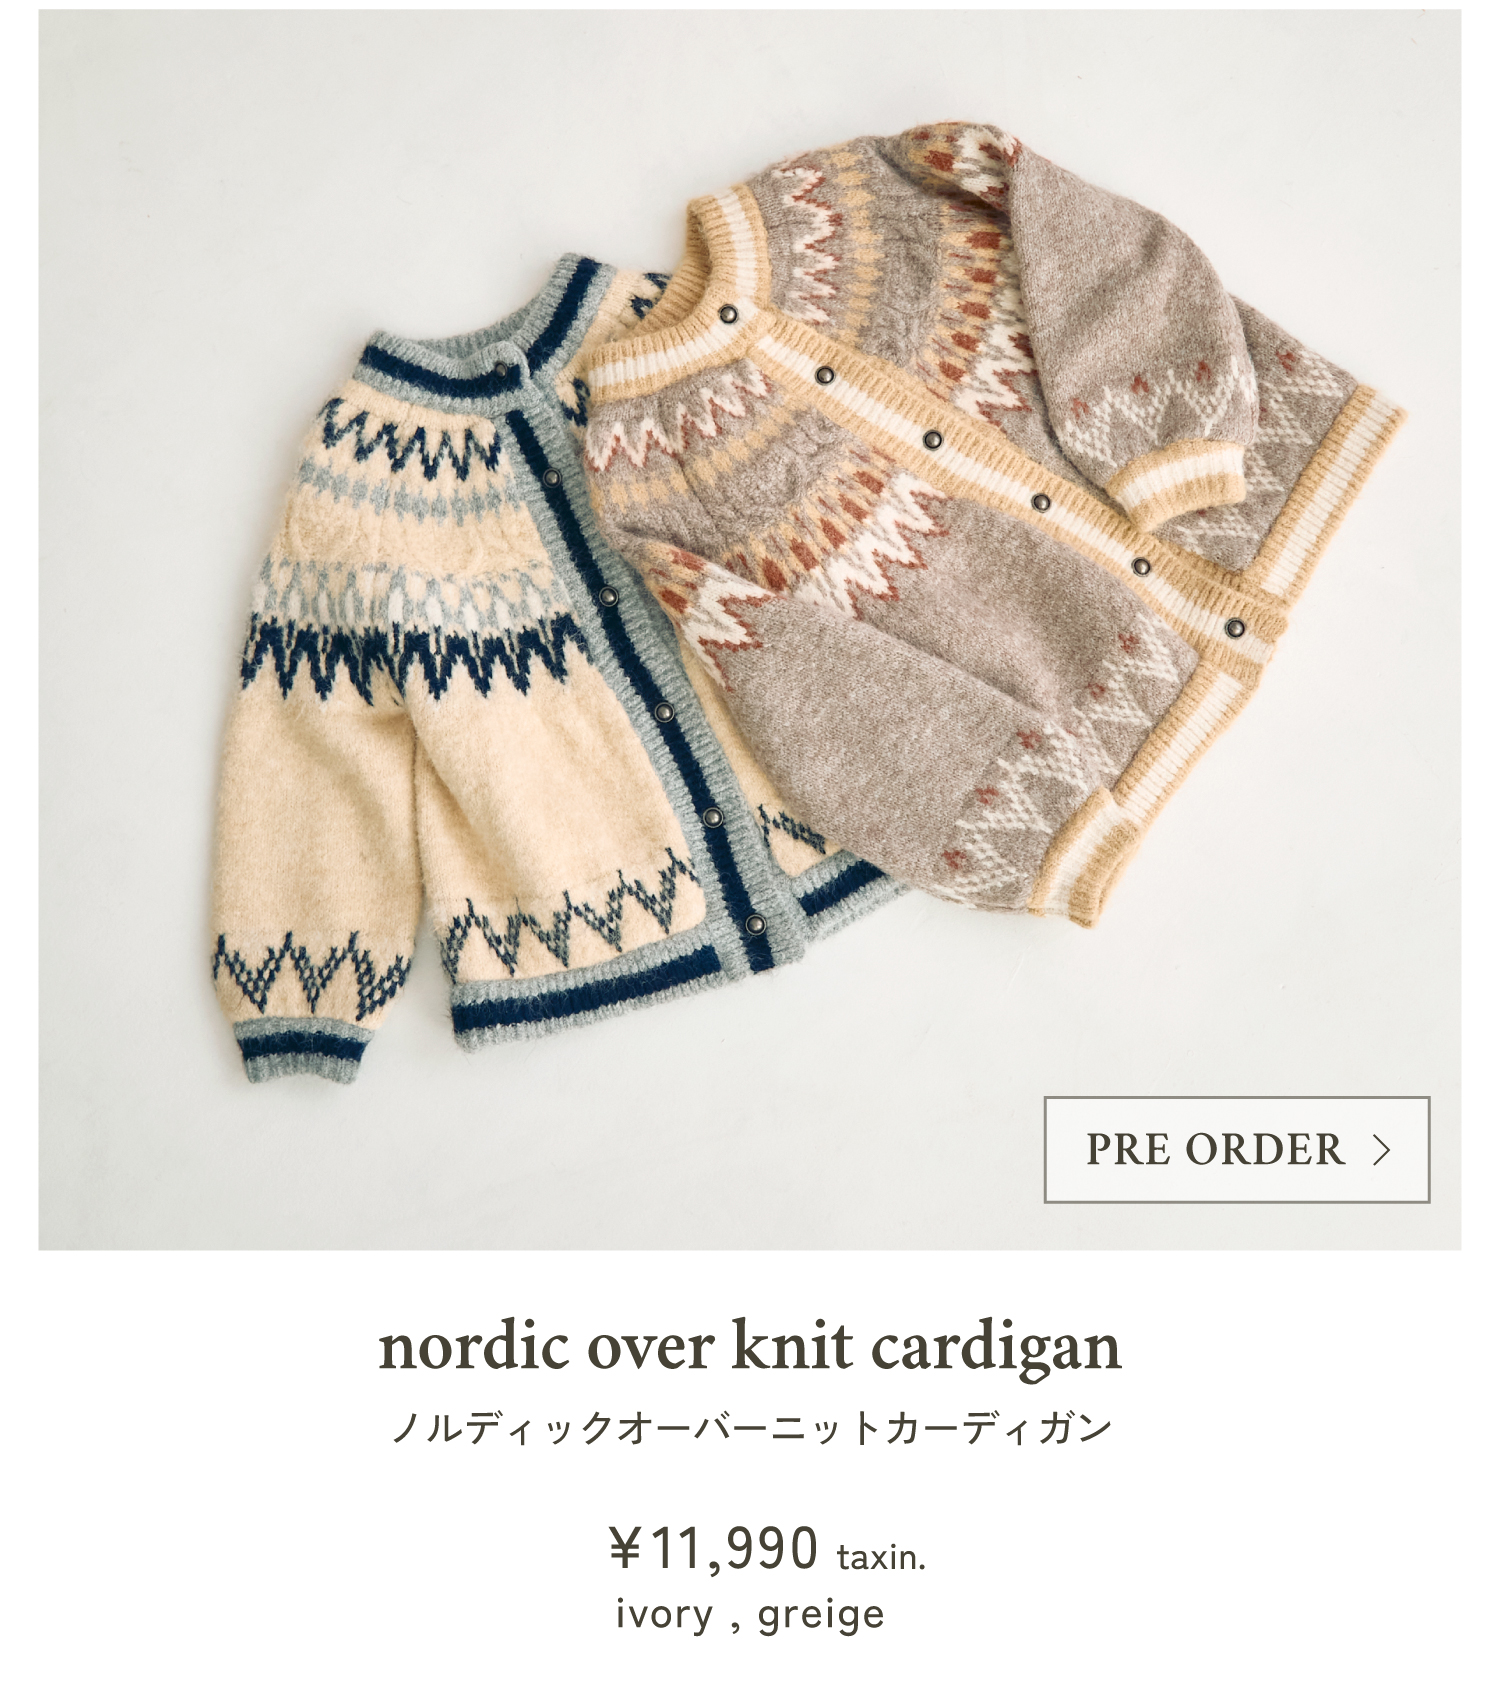Image resolution: width=1500 pixels, height=1683 pixels.
Task: Click the taxin. label next to price
Action: coord(881,1557)
